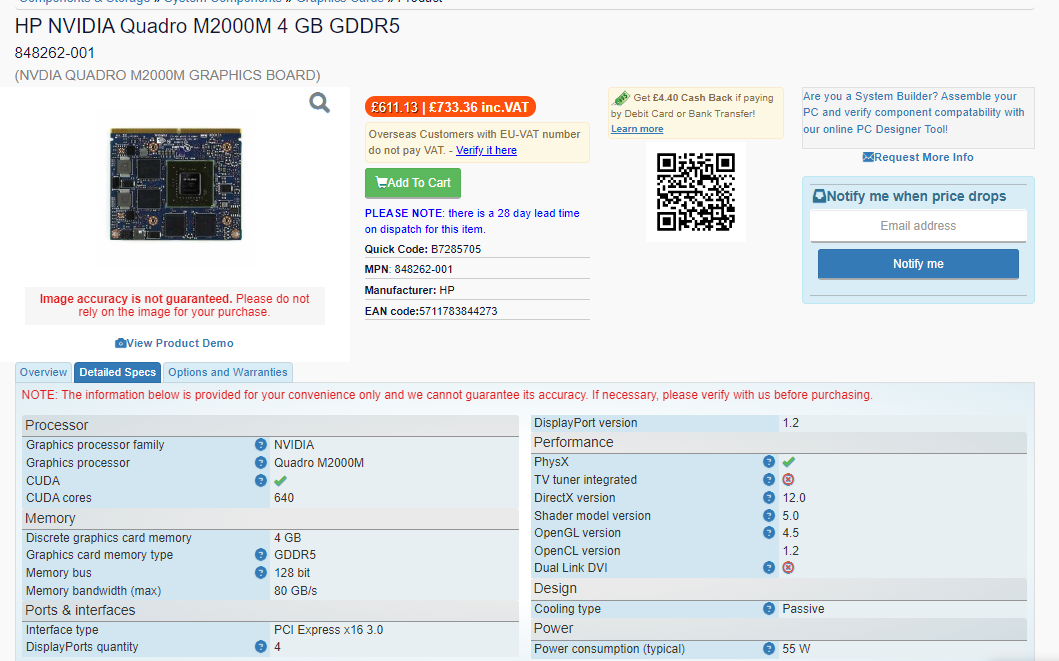Click help icon beside DisplayPorts quantity
The width and height of the screenshot is (1059, 661).
click(x=260, y=647)
